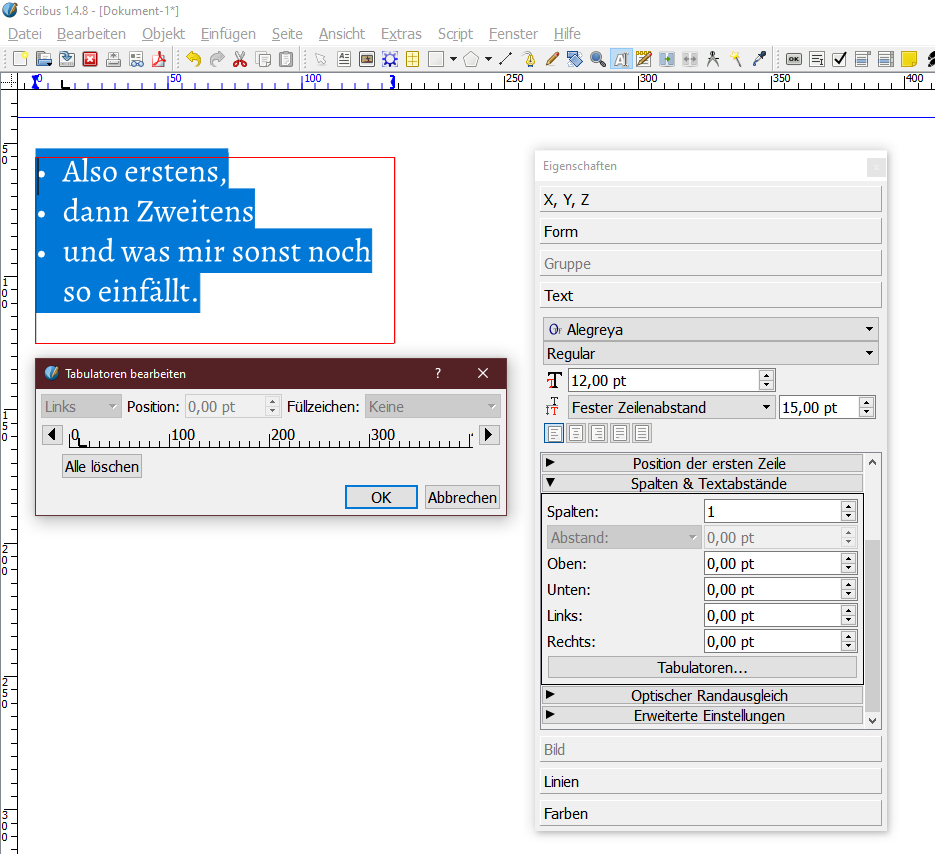Set text alignment to right
This screenshot has height=854, width=935.
[x=598, y=433]
